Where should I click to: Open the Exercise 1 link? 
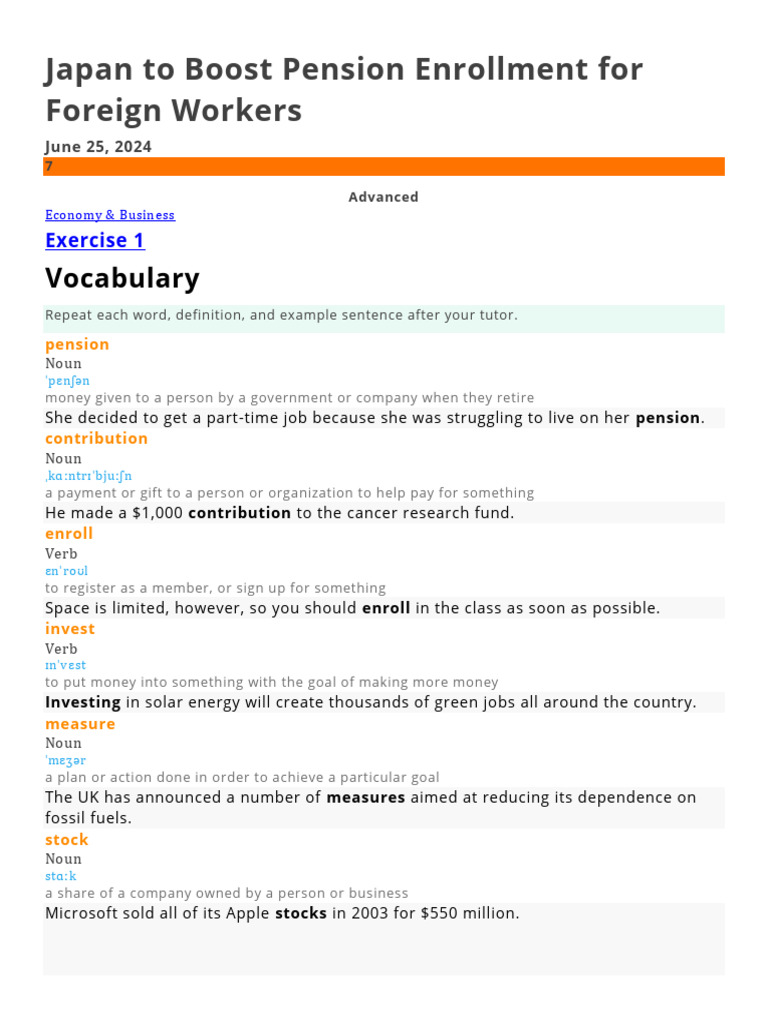(x=95, y=240)
